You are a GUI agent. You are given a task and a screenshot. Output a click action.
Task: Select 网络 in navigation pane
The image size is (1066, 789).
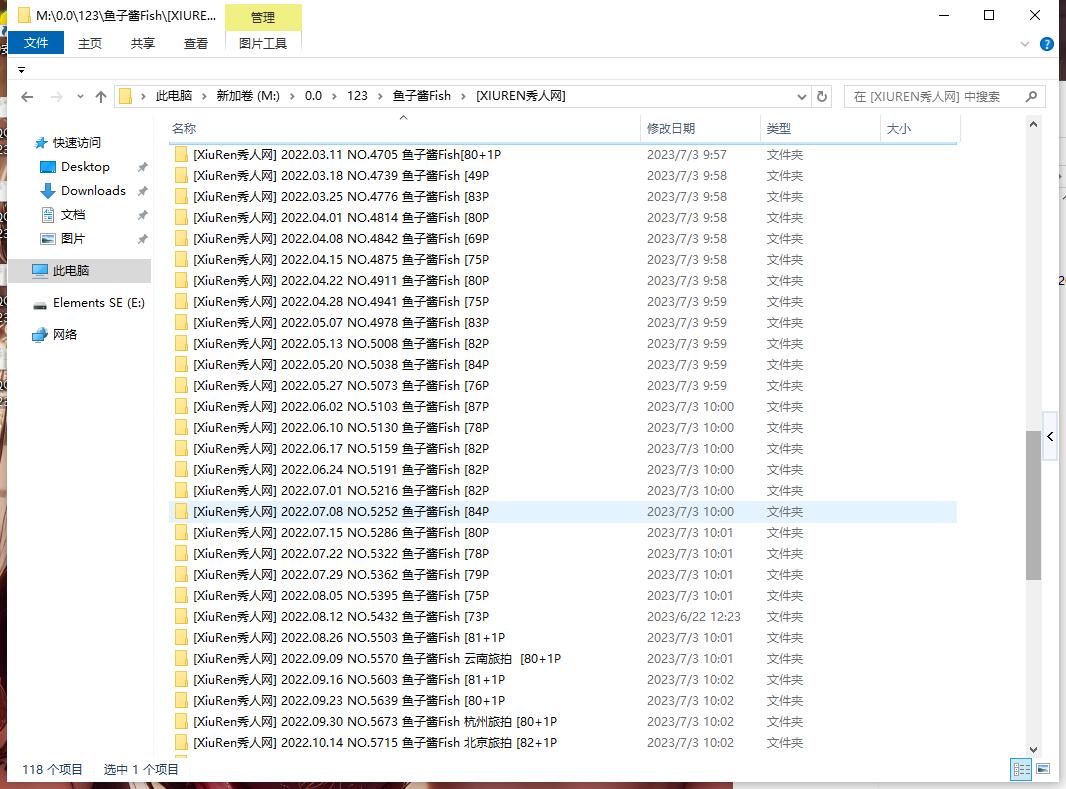click(x=65, y=334)
